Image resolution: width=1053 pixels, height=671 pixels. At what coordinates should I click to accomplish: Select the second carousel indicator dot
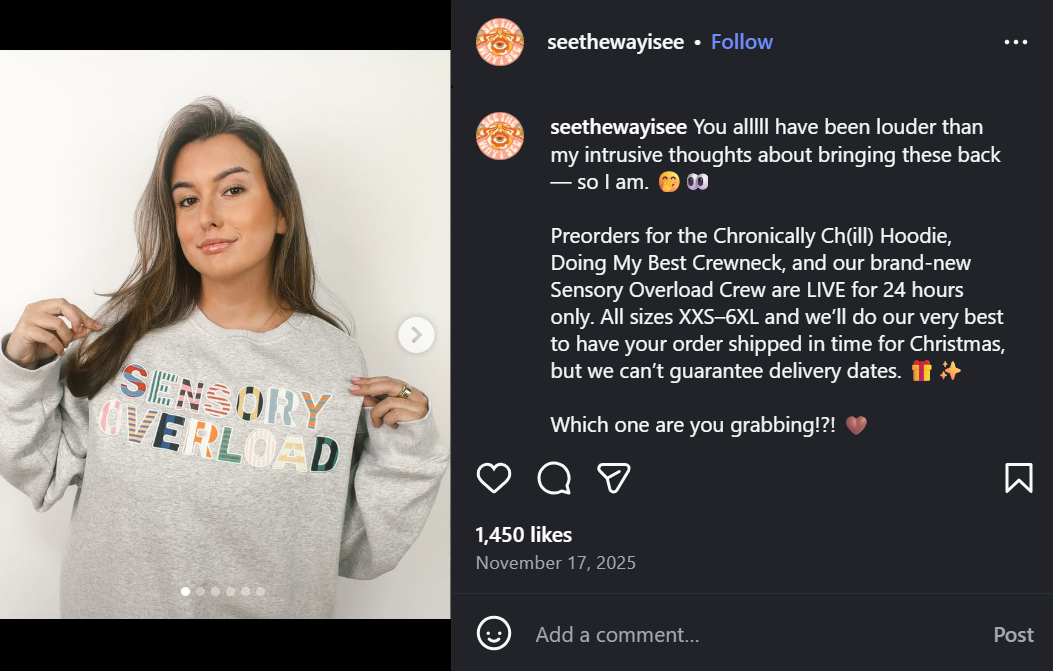pyautogui.click(x=200, y=591)
